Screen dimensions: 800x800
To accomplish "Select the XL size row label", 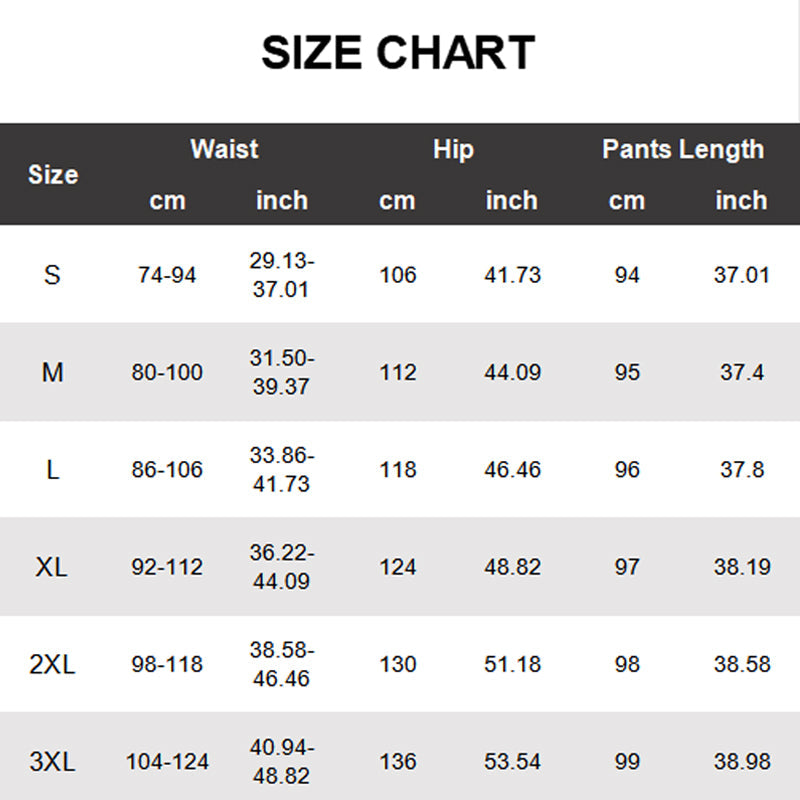I will pos(52,567).
